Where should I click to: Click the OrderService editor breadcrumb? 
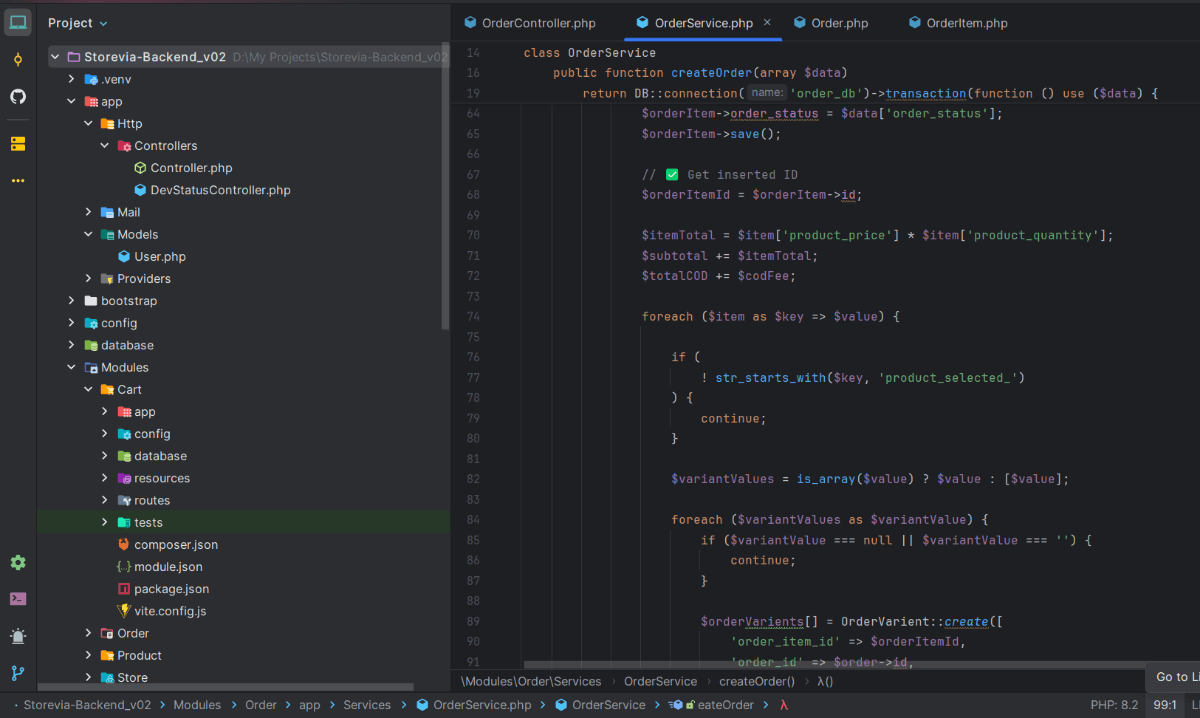[x=660, y=681]
